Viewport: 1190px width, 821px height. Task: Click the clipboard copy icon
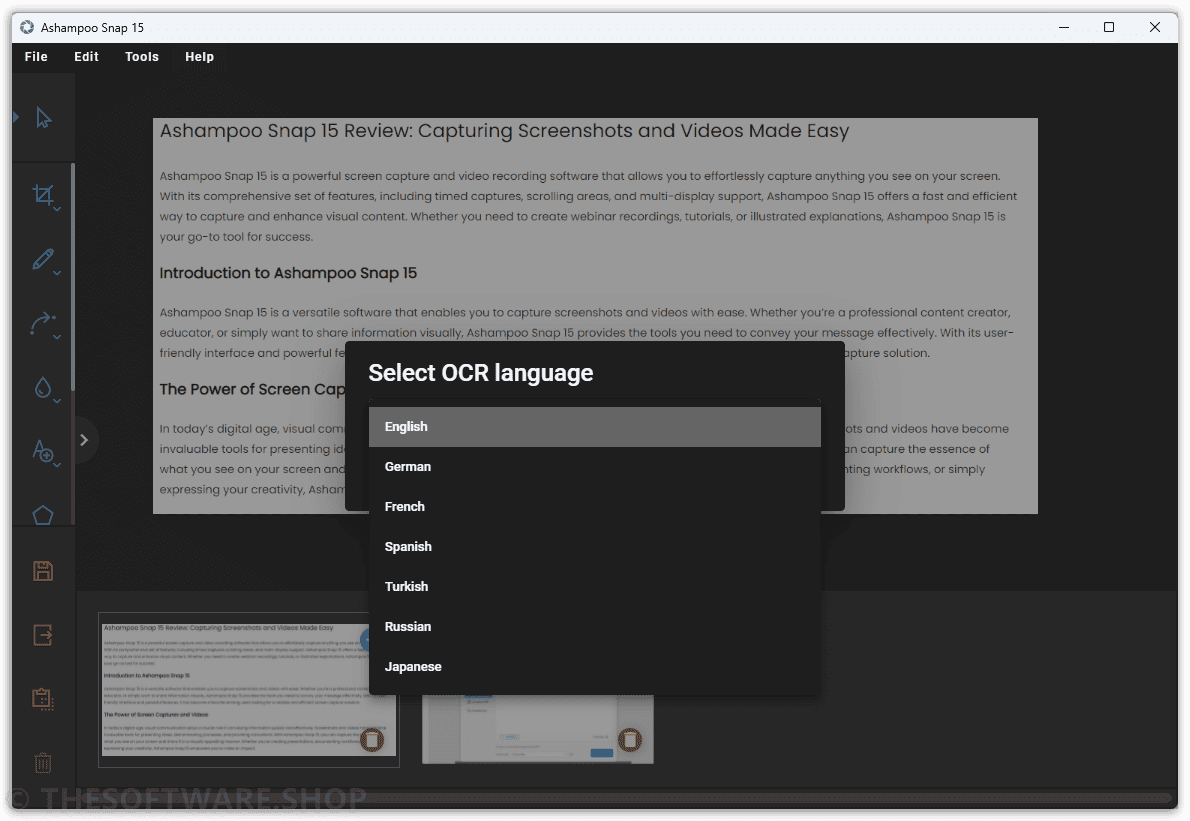pyautogui.click(x=42, y=698)
